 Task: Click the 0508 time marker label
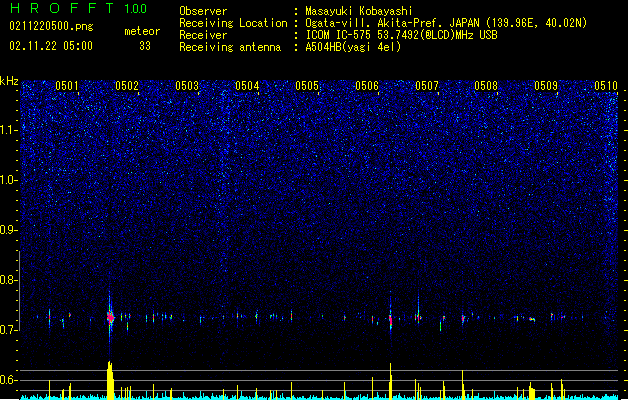[x=486, y=86]
